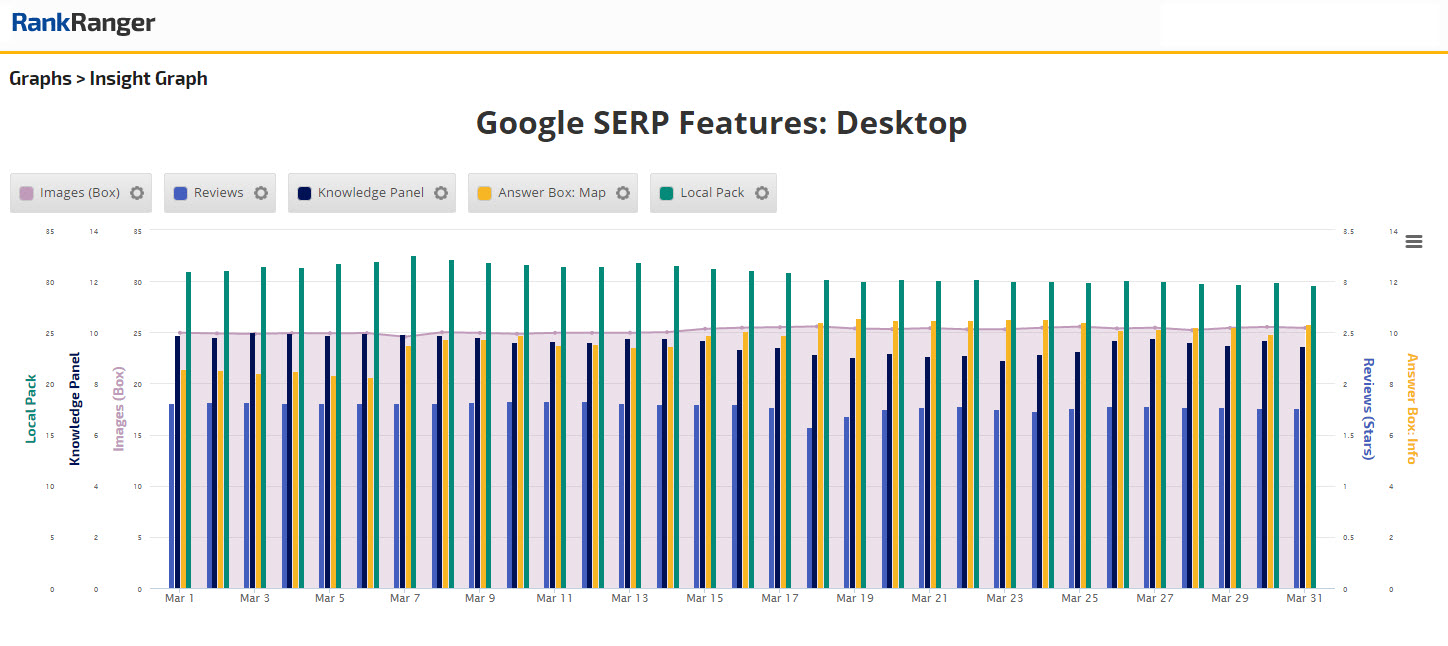
Task: Open the Local Pack gear settings
Action: coord(761,193)
